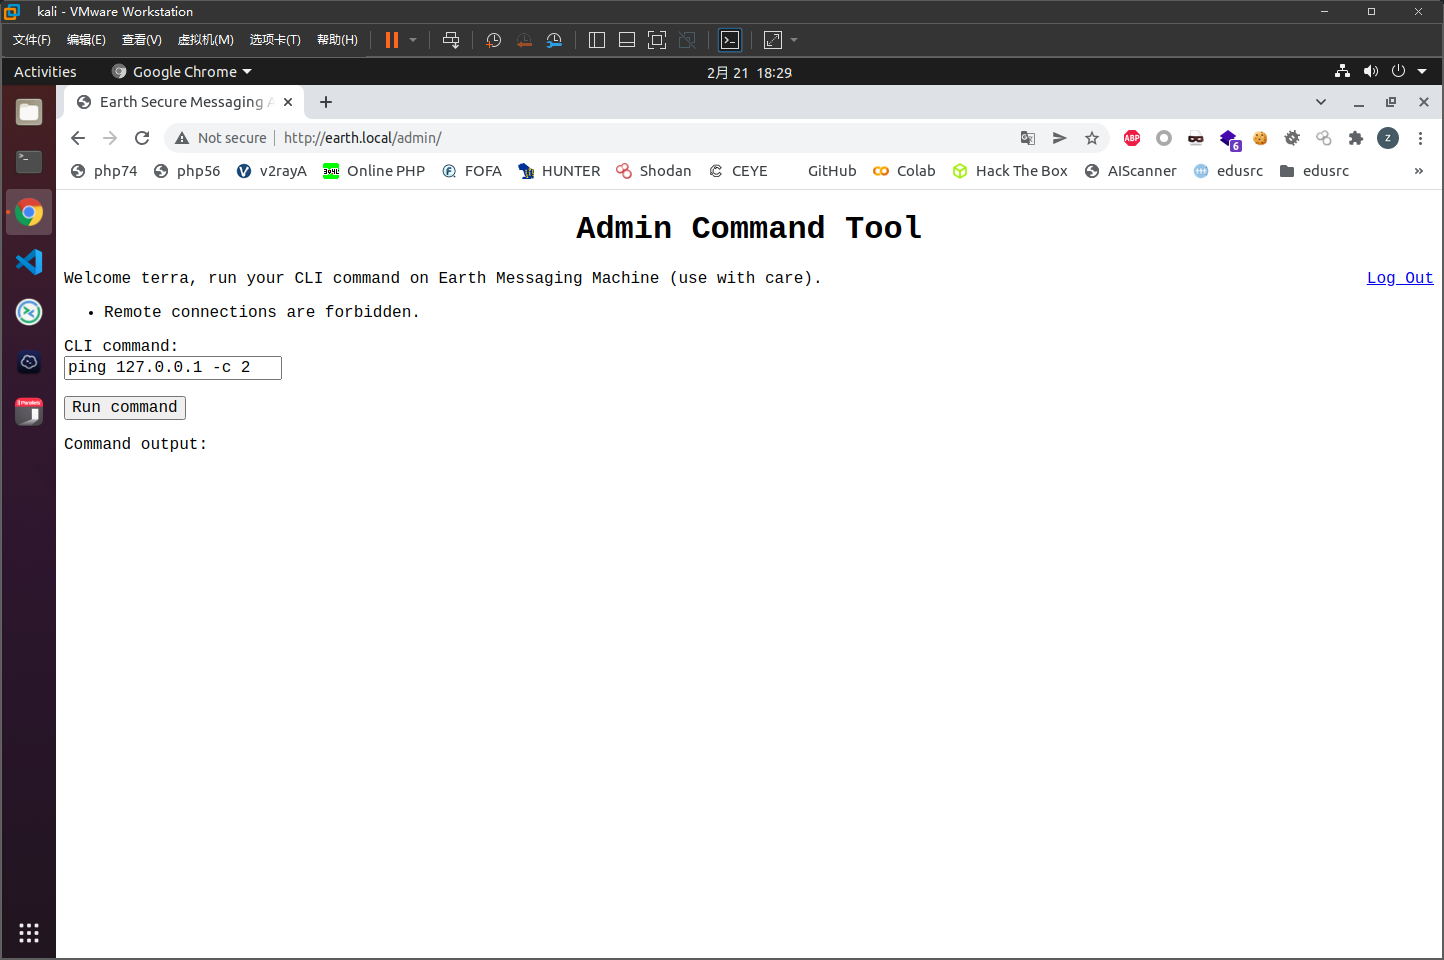Click Google Chrome icon in dock

click(x=29, y=212)
